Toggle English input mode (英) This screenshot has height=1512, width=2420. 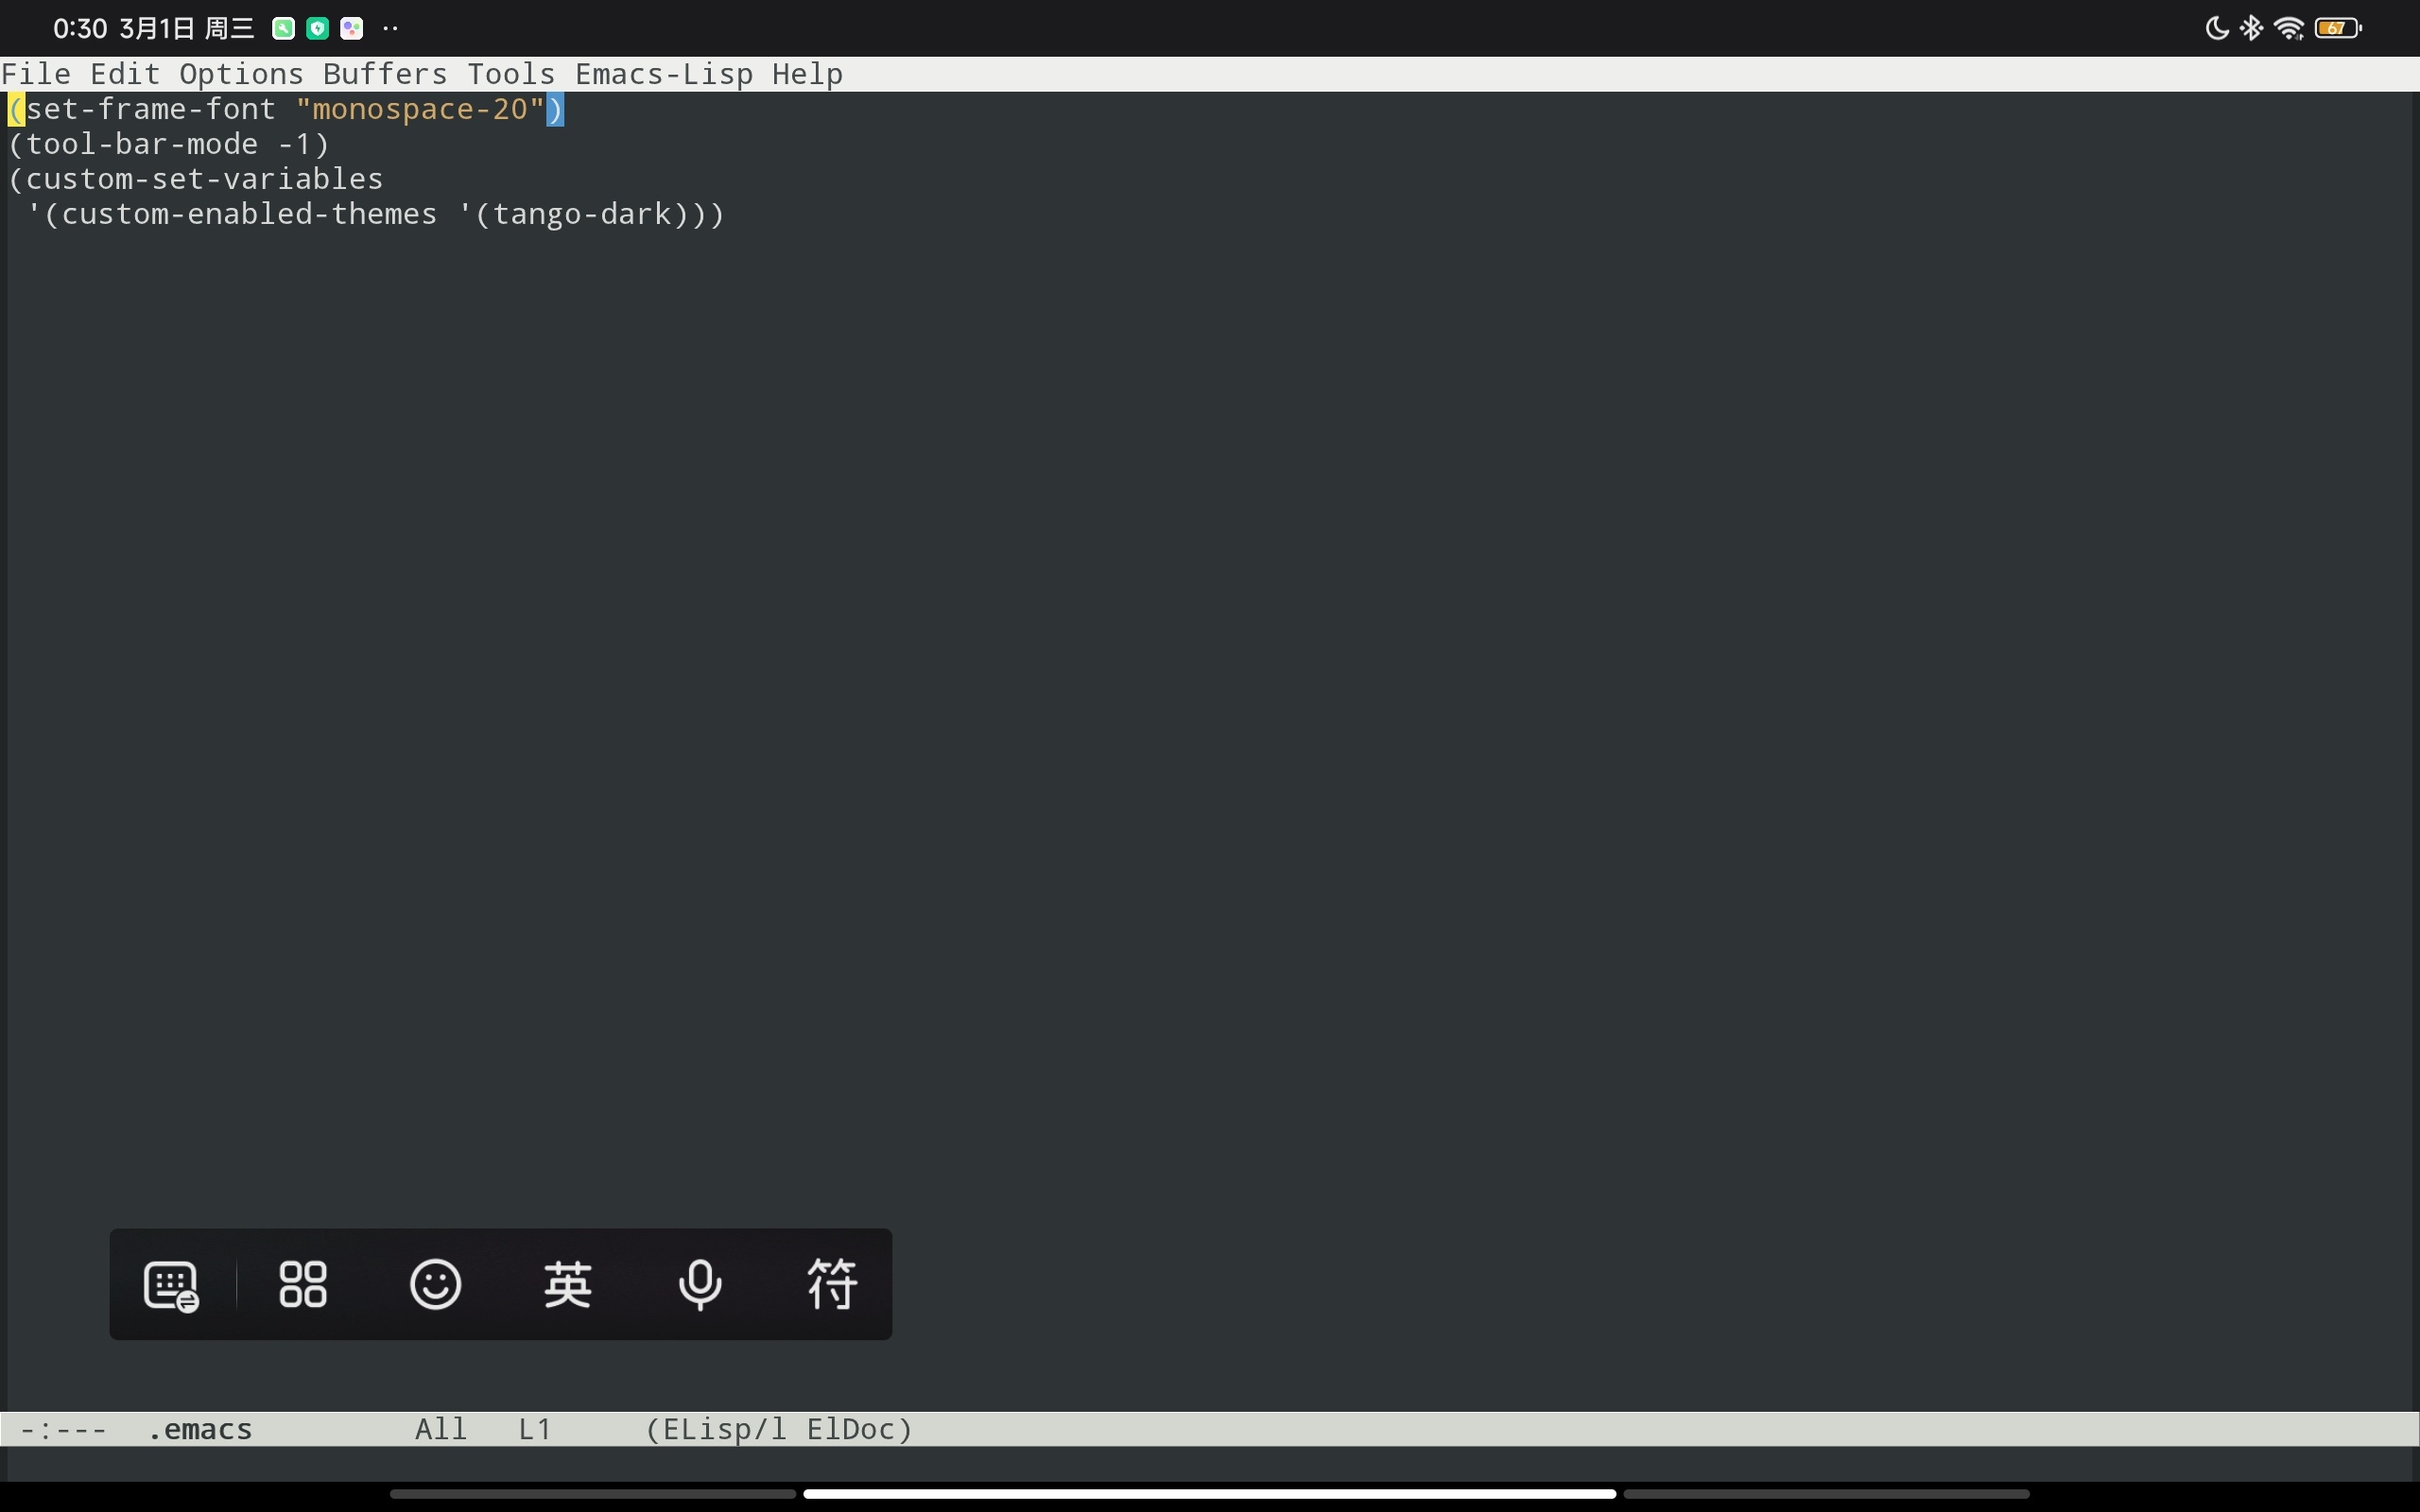click(x=568, y=1285)
